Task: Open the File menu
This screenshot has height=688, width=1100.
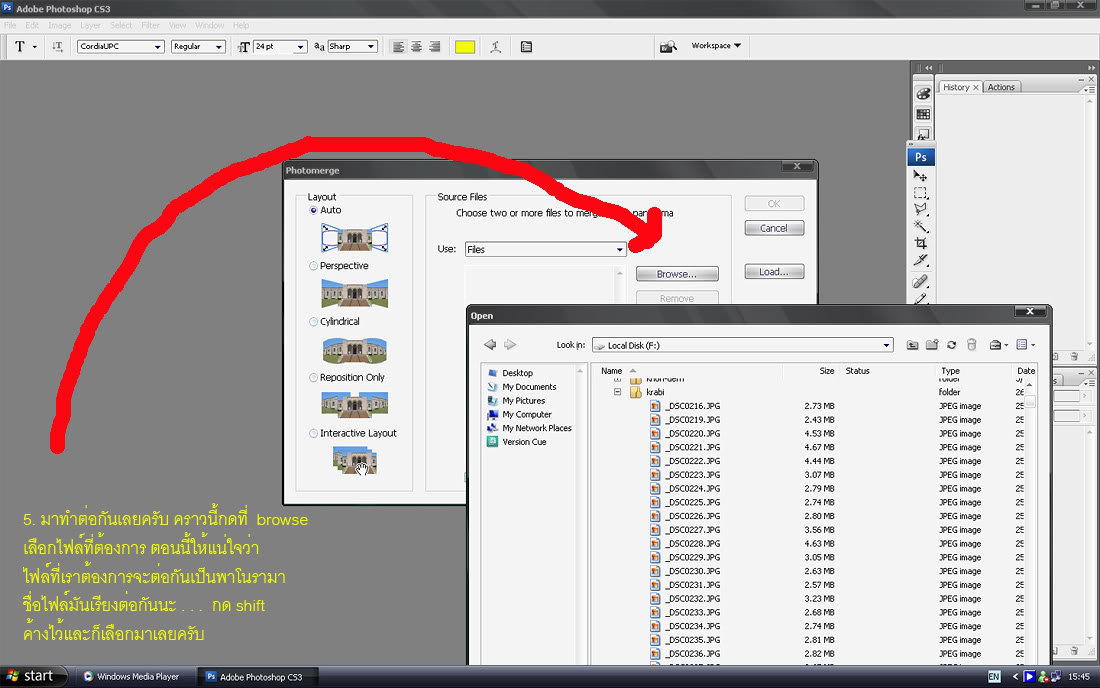Action: (x=10, y=25)
